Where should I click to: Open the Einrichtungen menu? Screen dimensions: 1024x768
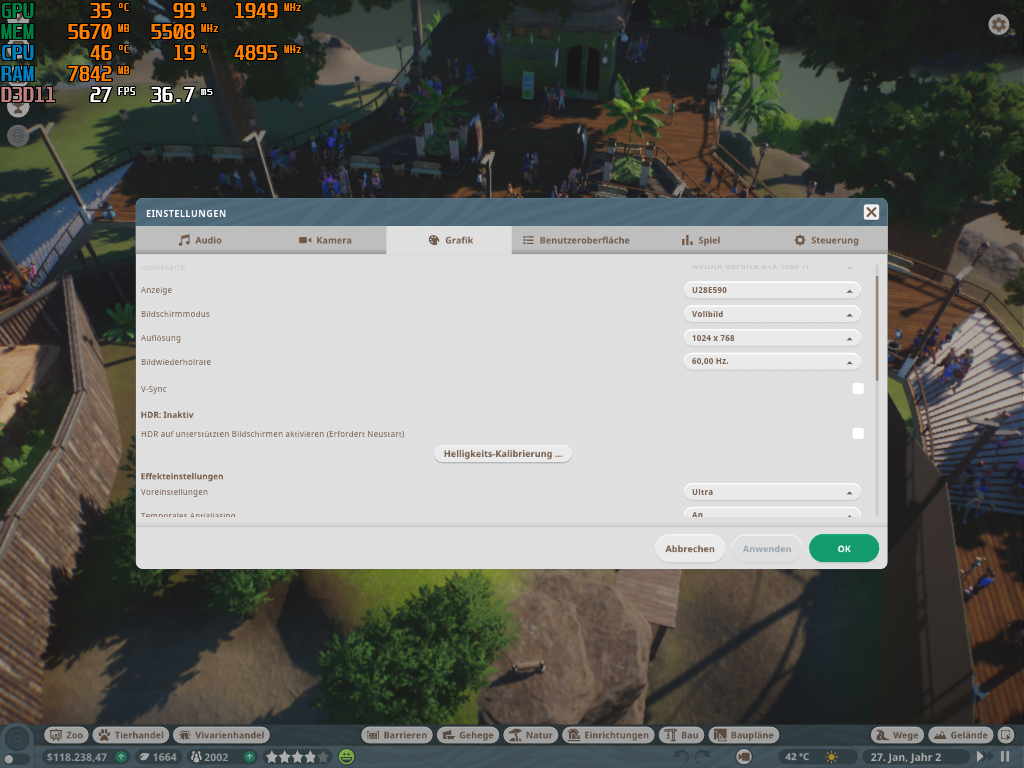(608, 735)
